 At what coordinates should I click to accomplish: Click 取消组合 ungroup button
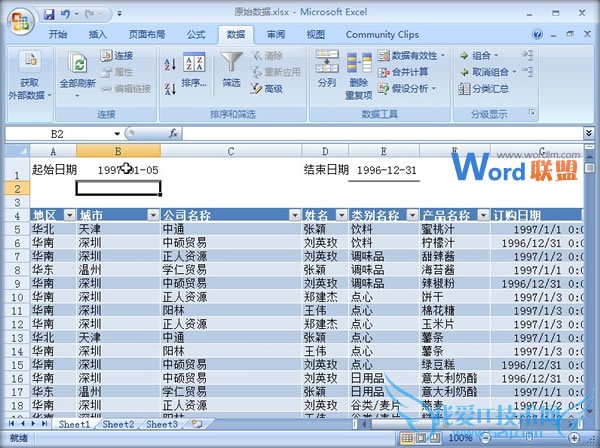click(487, 72)
